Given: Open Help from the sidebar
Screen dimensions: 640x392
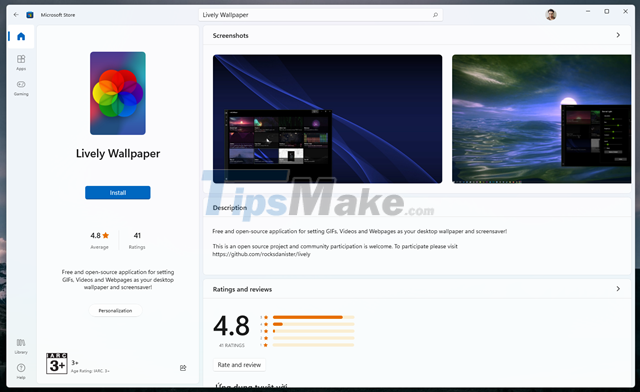Looking at the screenshot, I should [21, 371].
